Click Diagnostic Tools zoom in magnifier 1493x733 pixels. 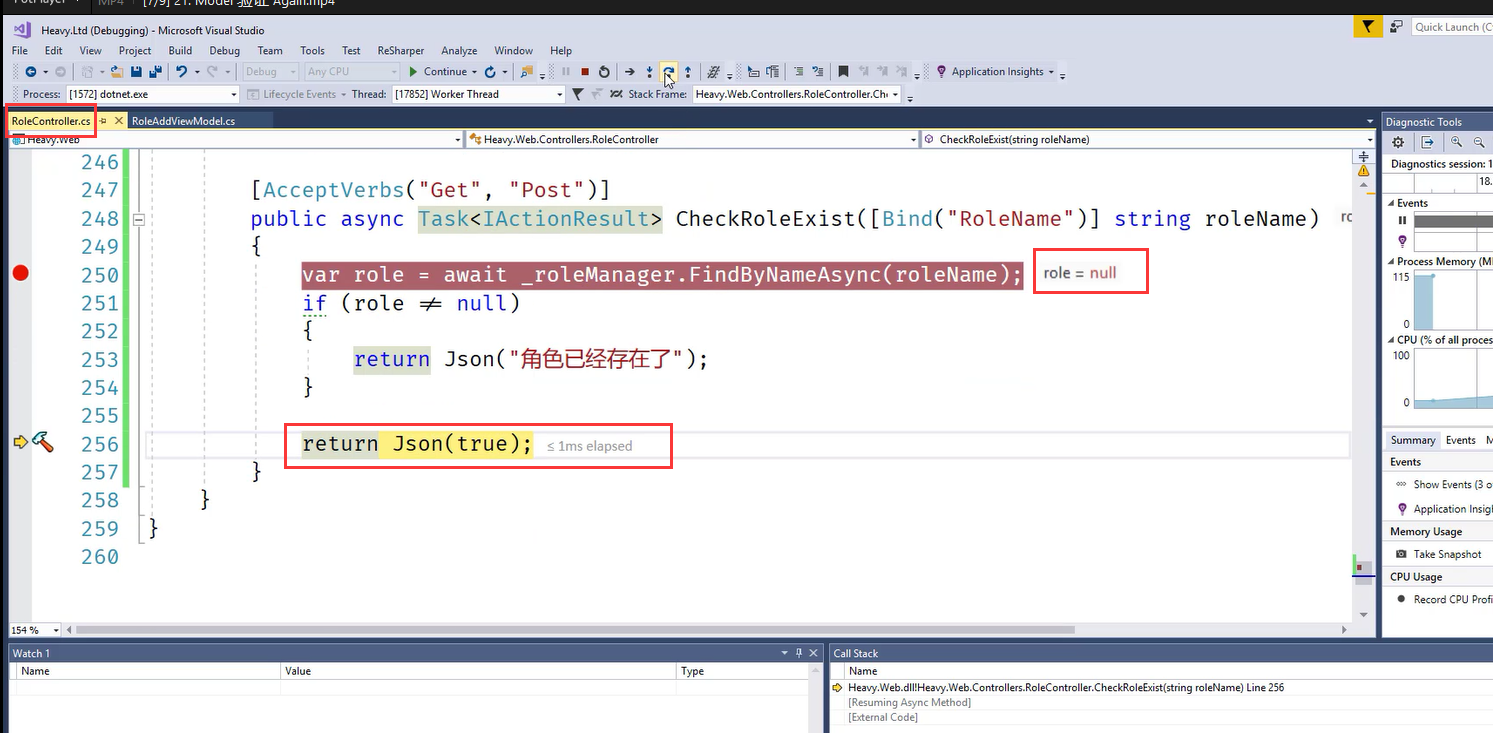[x=1457, y=143]
